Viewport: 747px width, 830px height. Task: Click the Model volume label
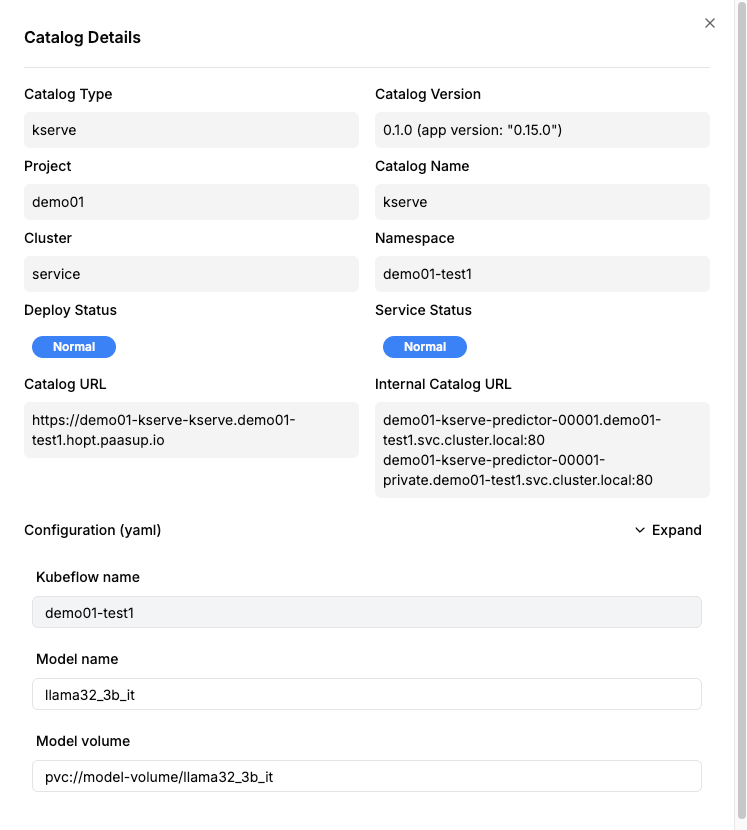tap(83, 741)
